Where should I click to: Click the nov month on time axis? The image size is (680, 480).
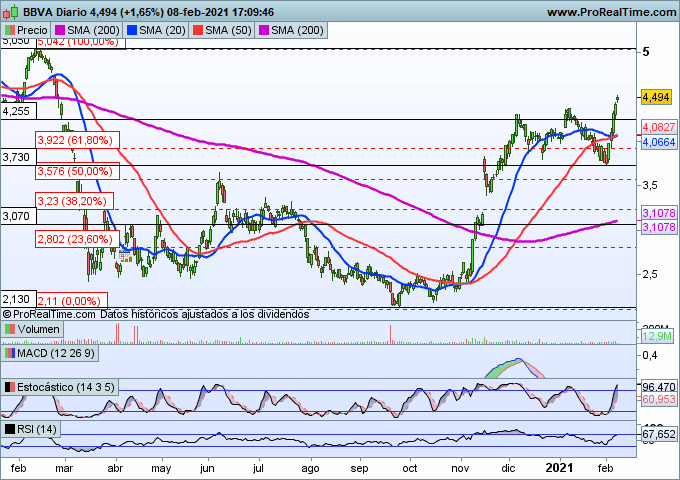click(460, 469)
